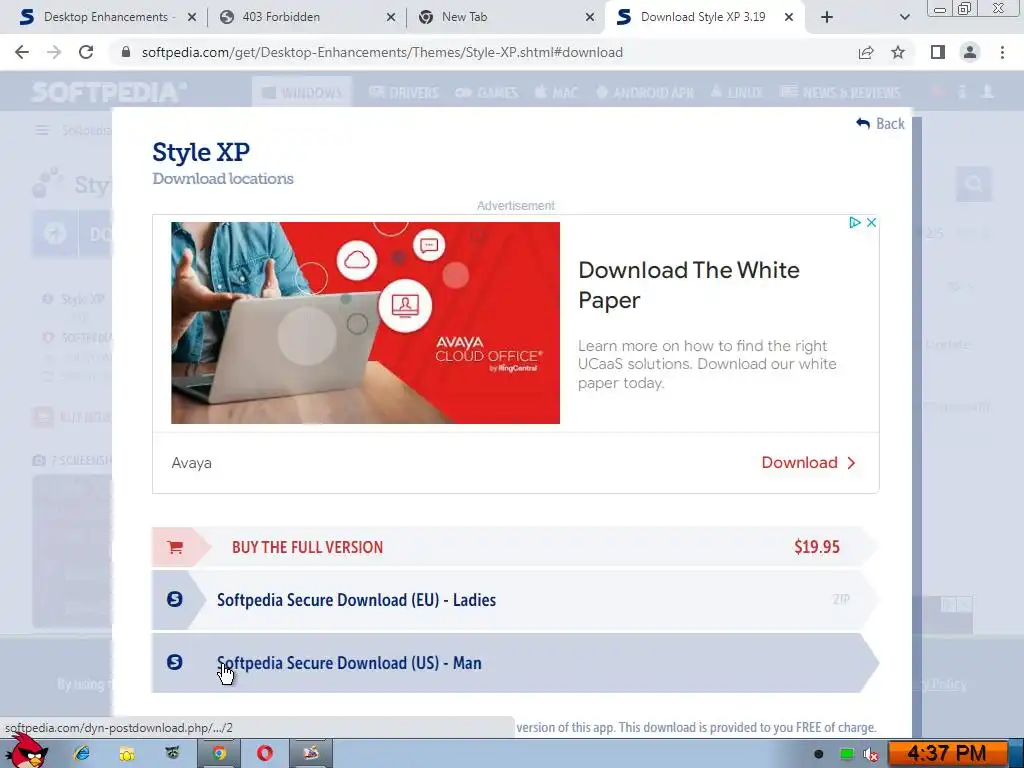Open the Chrome taskbar icon
1024x768 pixels.
[219, 754]
